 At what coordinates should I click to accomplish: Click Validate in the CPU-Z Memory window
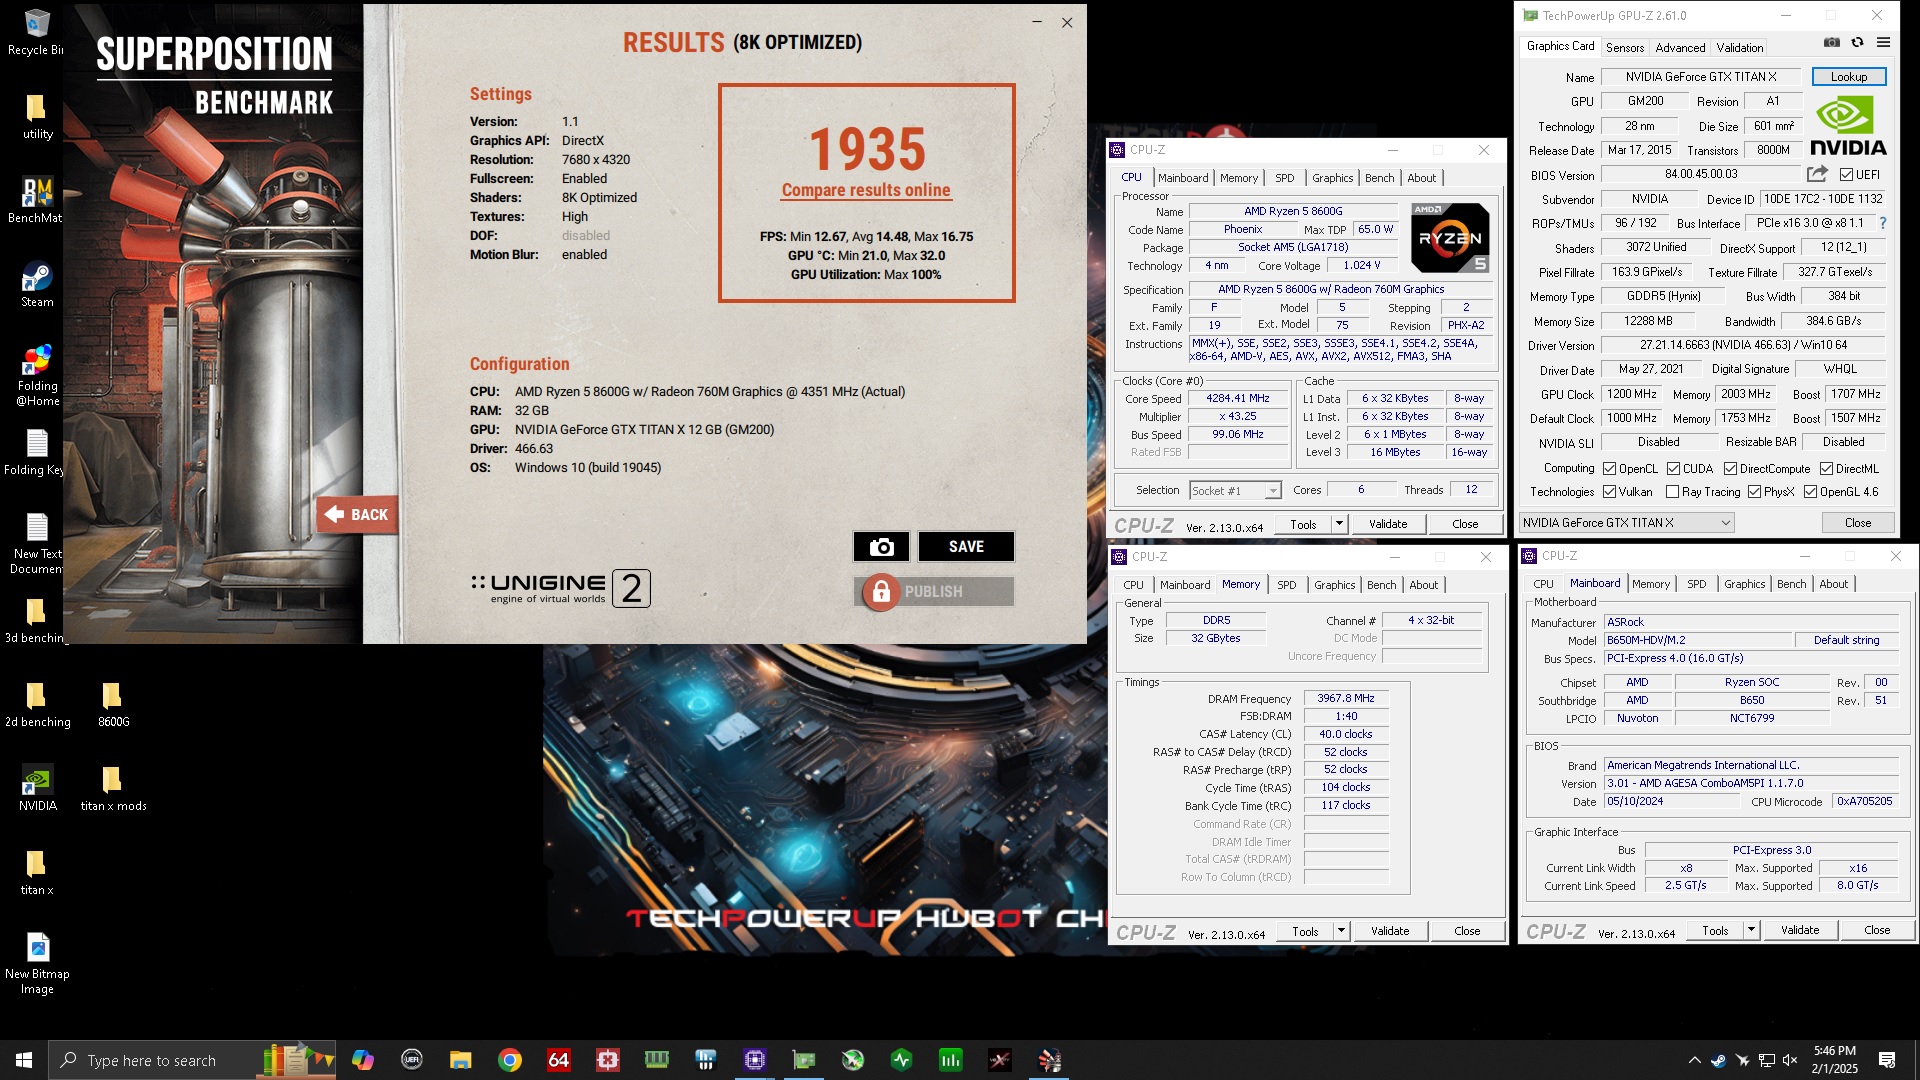1390,931
